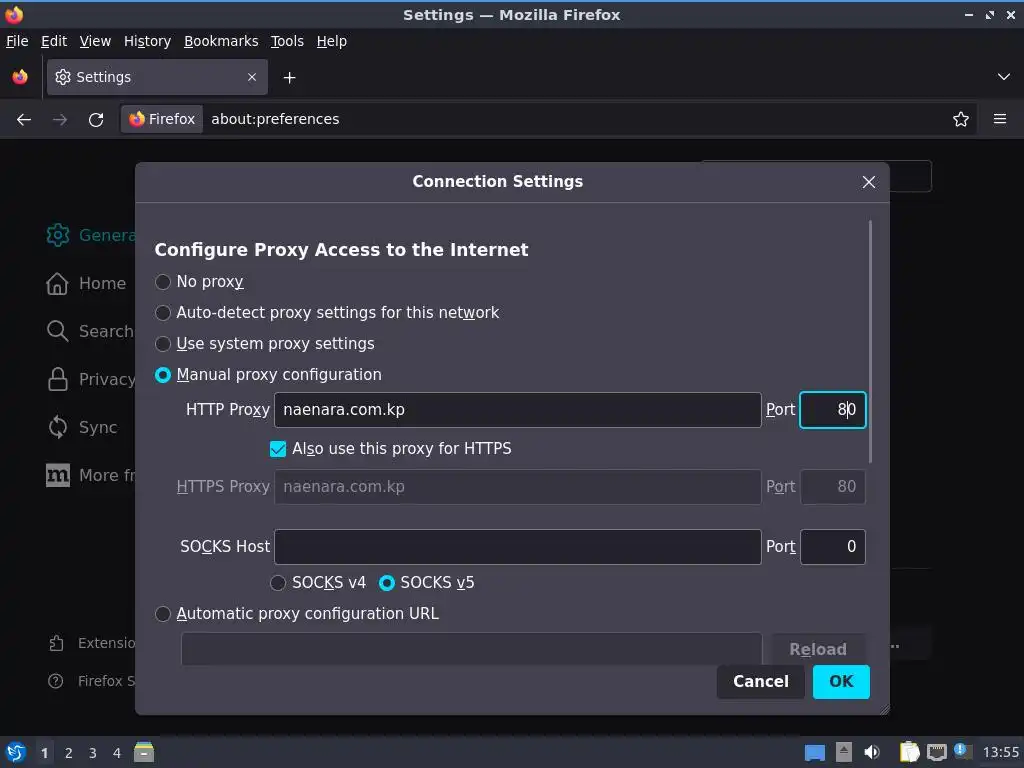1024x768 pixels.
Task: Open More from Mozilla icon
Action: click(57, 475)
